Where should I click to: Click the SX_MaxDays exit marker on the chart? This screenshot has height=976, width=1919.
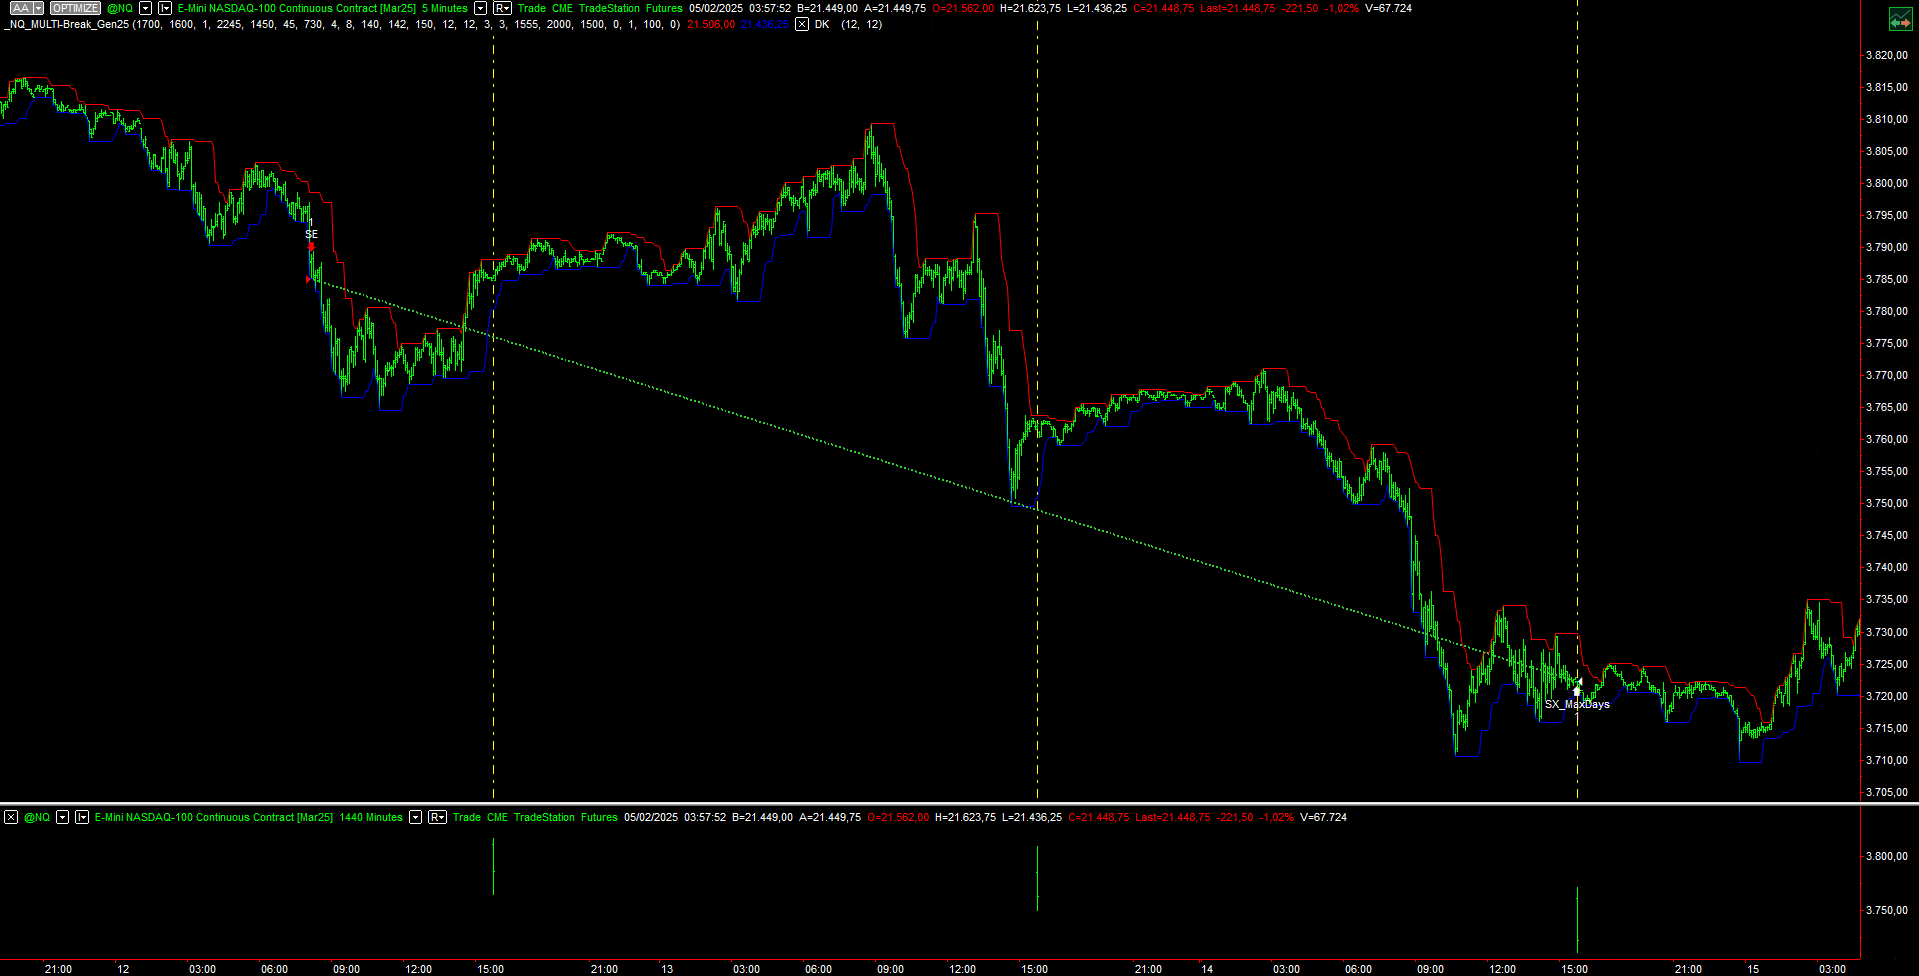(x=1577, y=689)
